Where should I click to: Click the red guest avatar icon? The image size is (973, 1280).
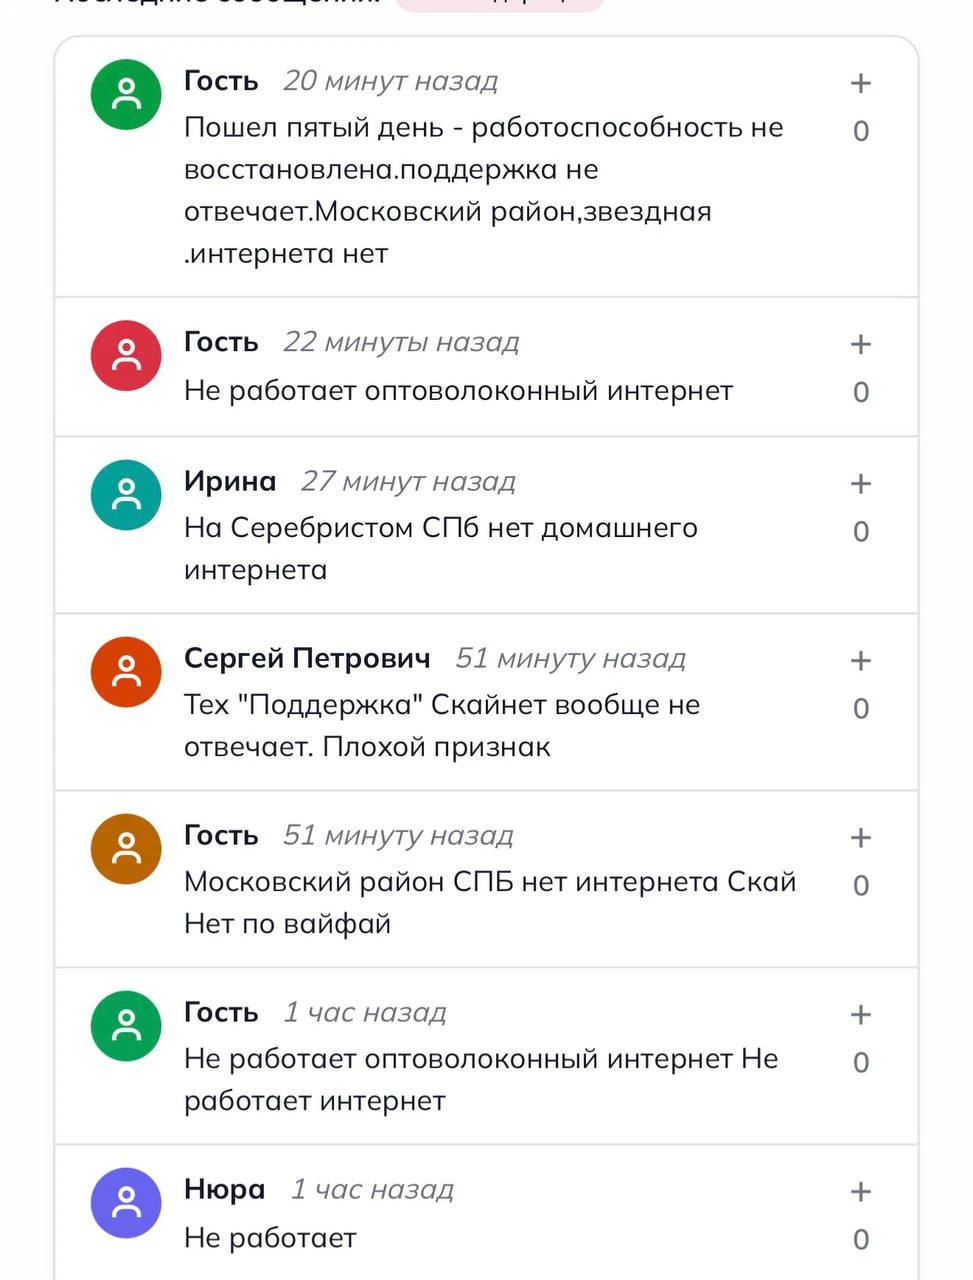[126, 356]
